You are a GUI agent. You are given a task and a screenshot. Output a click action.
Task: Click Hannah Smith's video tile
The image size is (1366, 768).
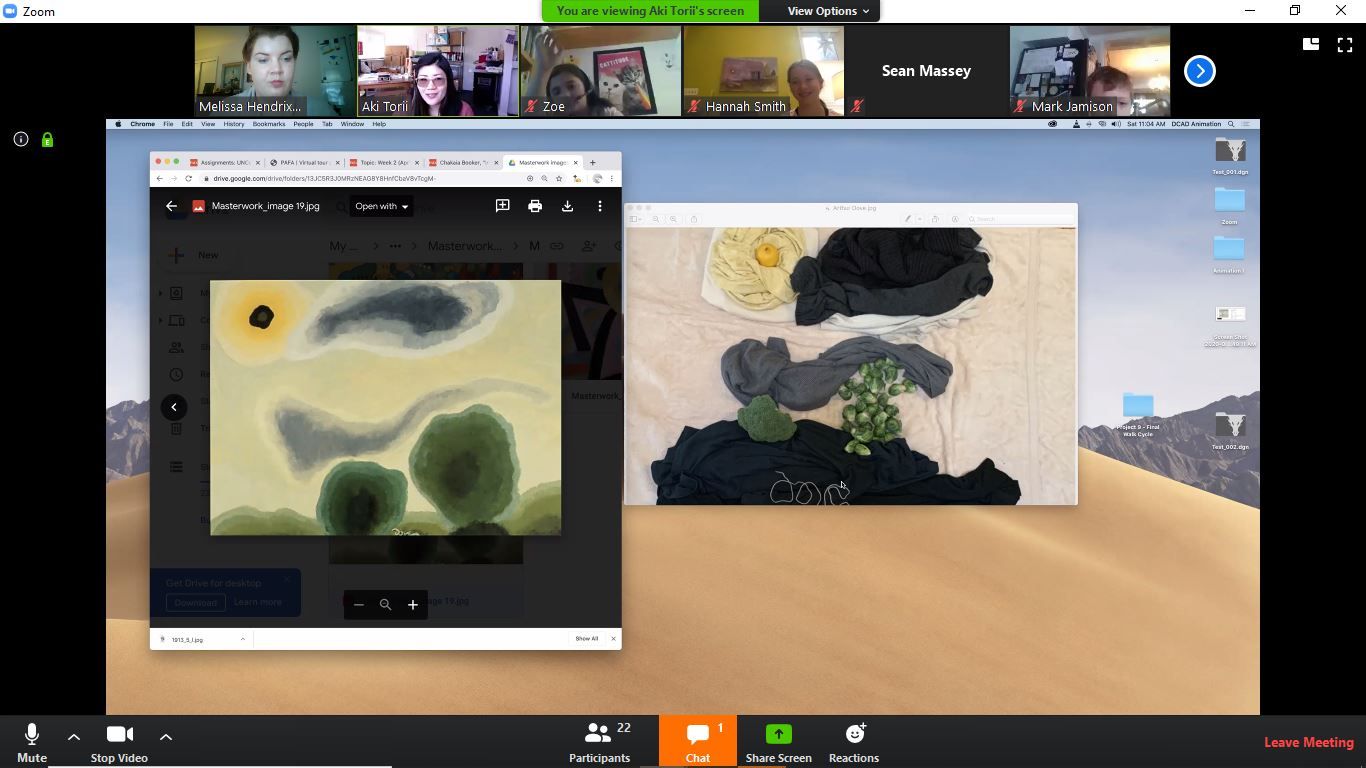coord(763,70)
